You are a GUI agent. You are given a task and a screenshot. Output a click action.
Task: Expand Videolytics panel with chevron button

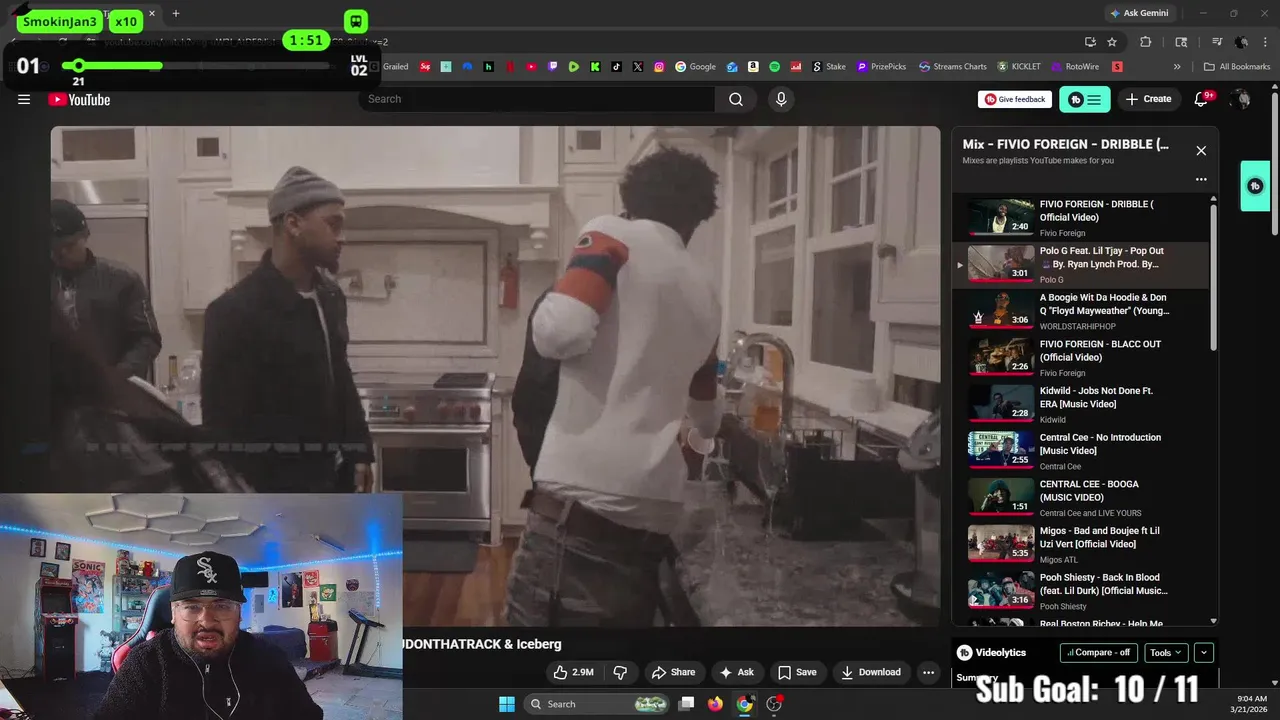1204,652
